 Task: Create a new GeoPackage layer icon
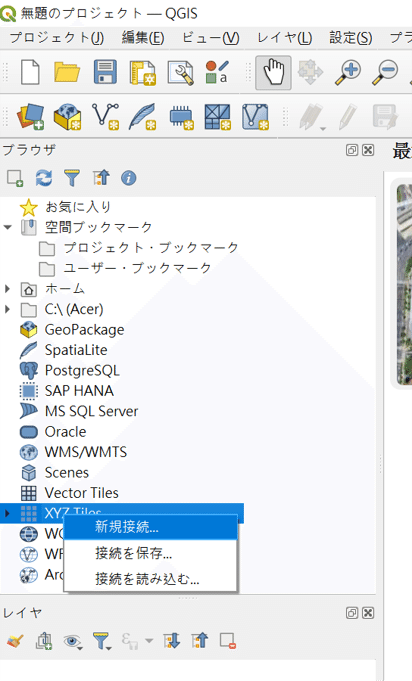[67, 117]
